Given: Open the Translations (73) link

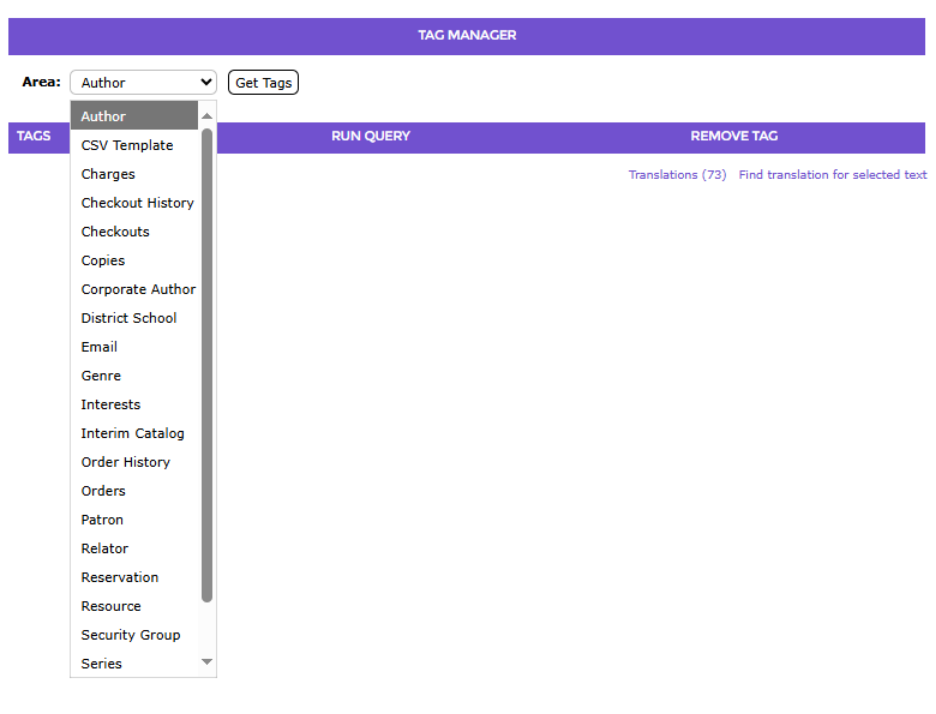Looking at the screenshot, I should point(677,174).
